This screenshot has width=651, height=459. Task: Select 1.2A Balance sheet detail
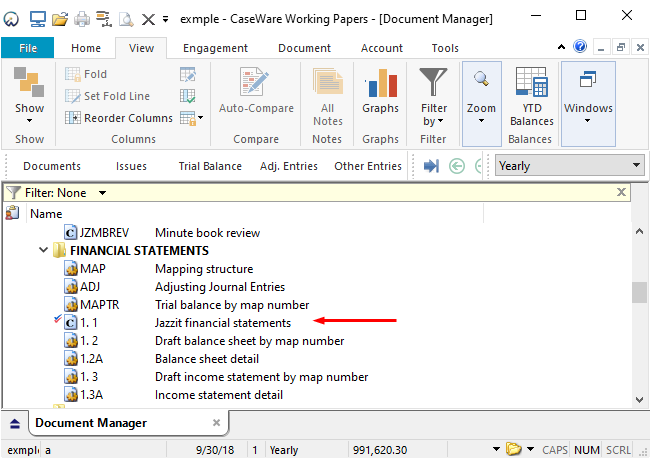point(162,359)
